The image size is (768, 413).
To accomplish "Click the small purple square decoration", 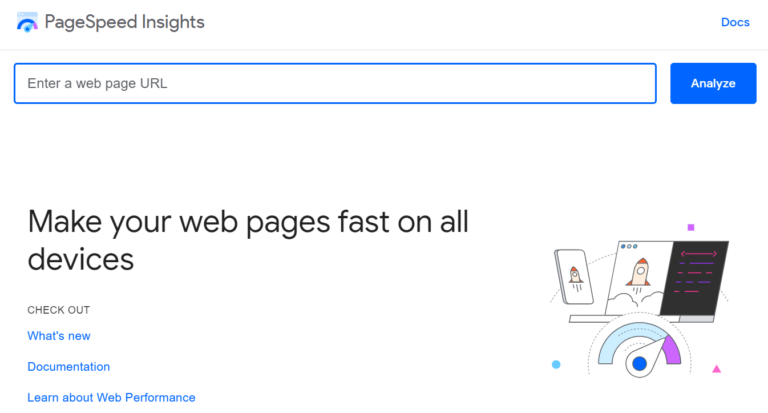I will coord(690,227).
